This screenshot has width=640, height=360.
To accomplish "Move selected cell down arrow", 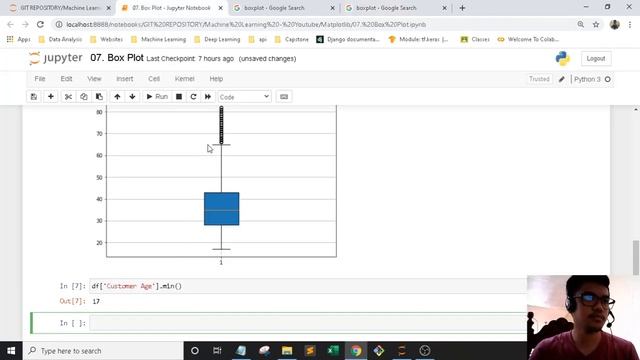I will click(132, 97).
